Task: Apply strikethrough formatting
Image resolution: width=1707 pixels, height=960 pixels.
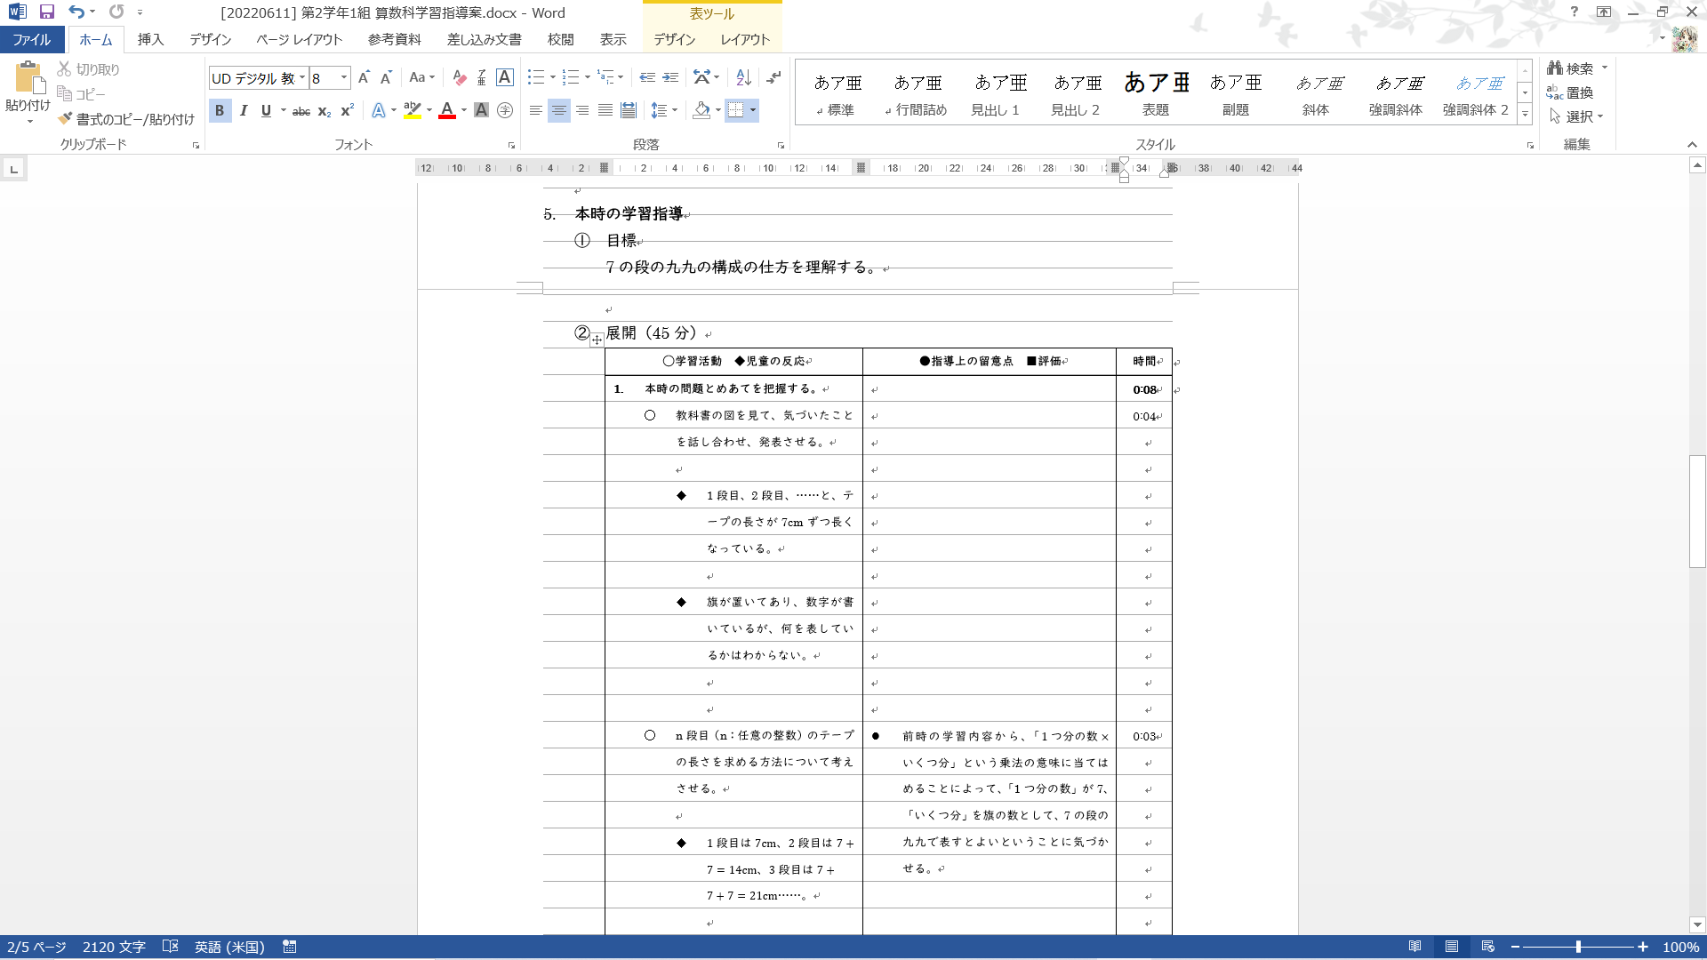Action: pyautogui.click(x=301, y=111)
